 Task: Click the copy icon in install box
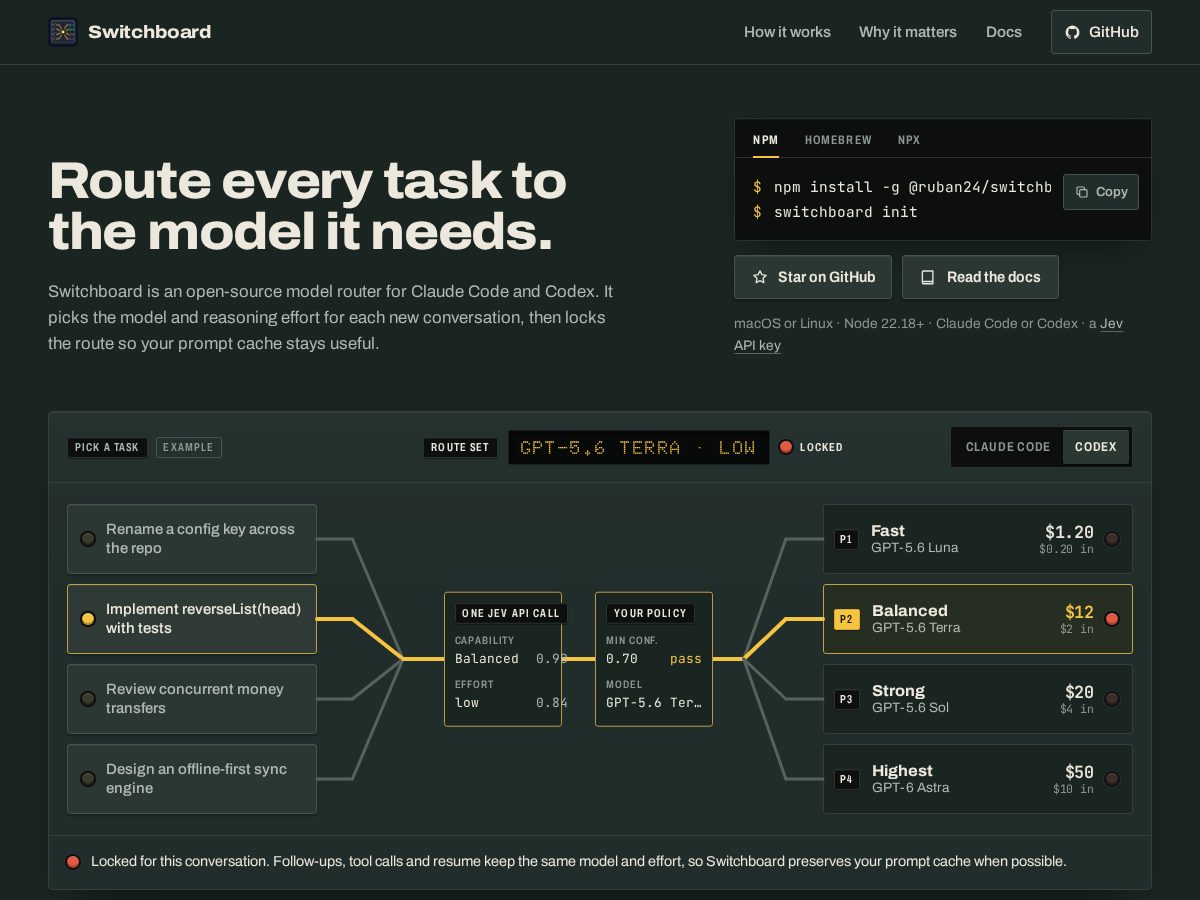click(x=1082, y=192)
